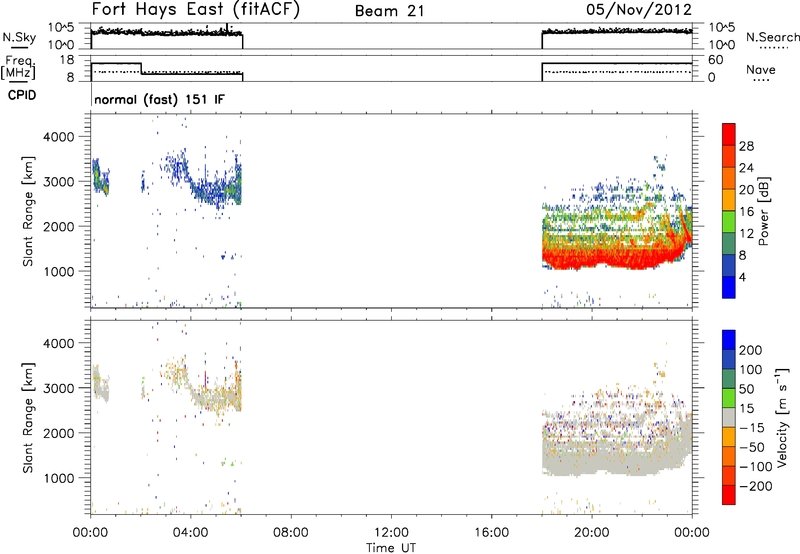Click the "16:00" time axis tick
Image resolution: width=800 pixels, height=554 pixels.
pos(491,533)
